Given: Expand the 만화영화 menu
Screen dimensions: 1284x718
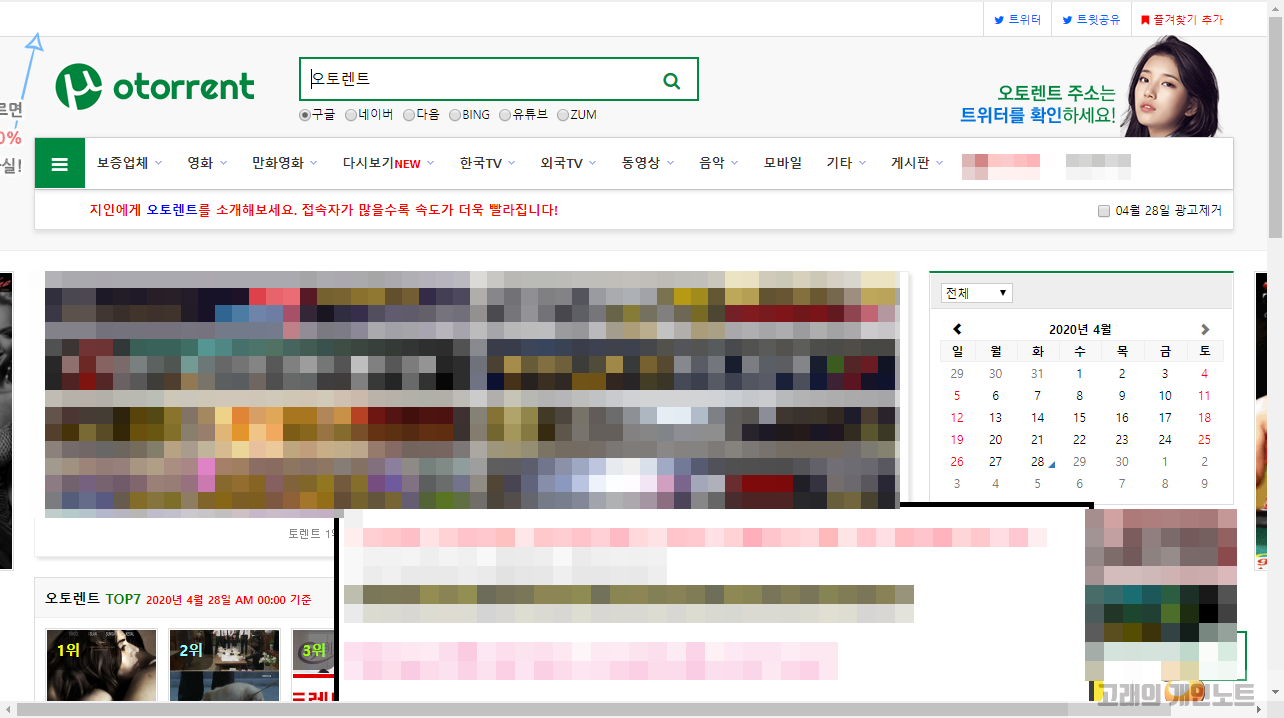Looking at the screenshot, I should point(284,163).
